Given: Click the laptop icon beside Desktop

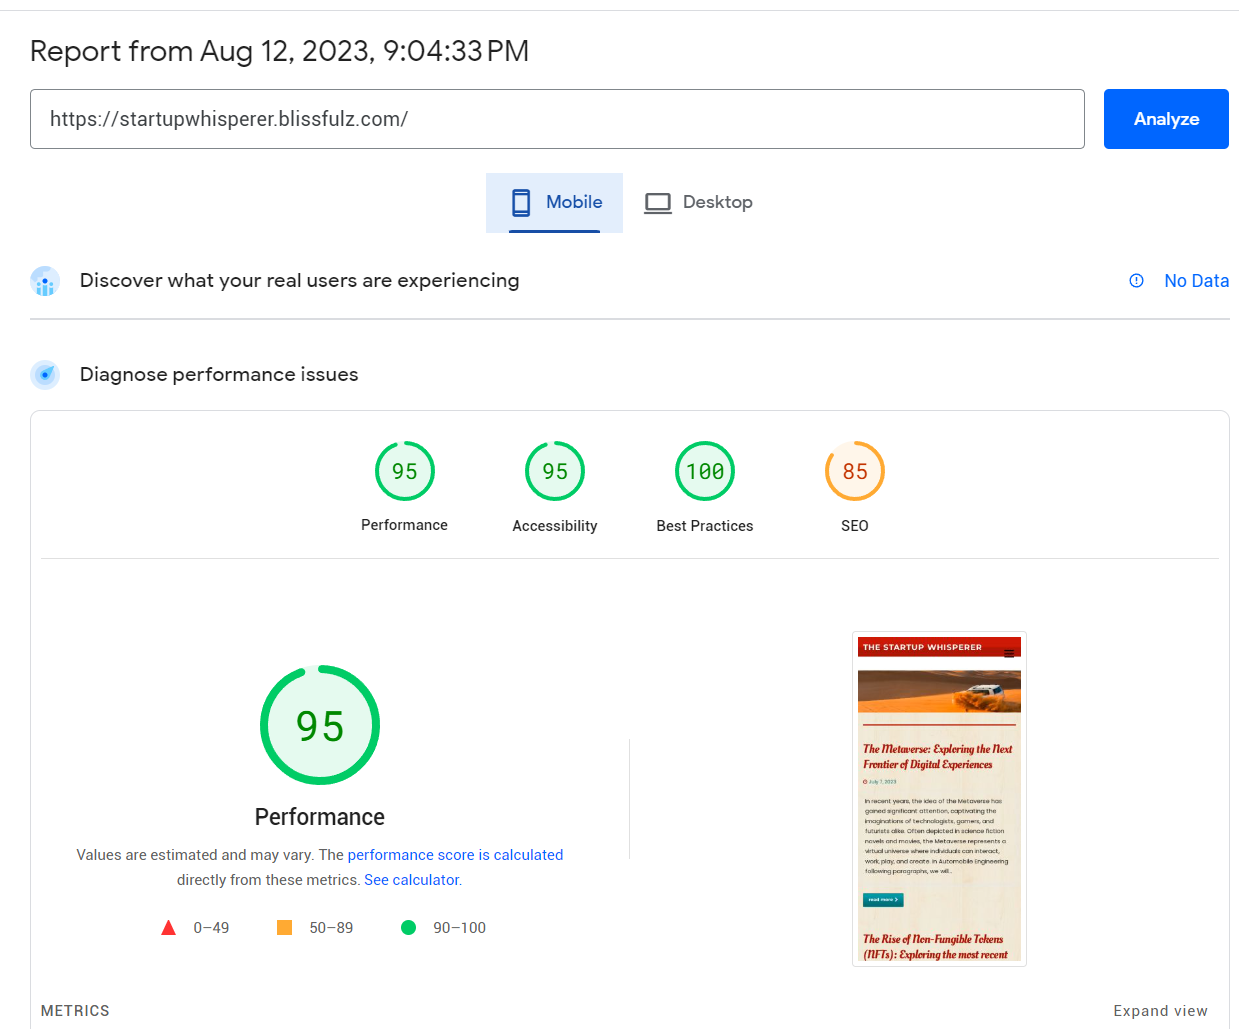Looking at the screenshot, I should (x=657, y=202).
